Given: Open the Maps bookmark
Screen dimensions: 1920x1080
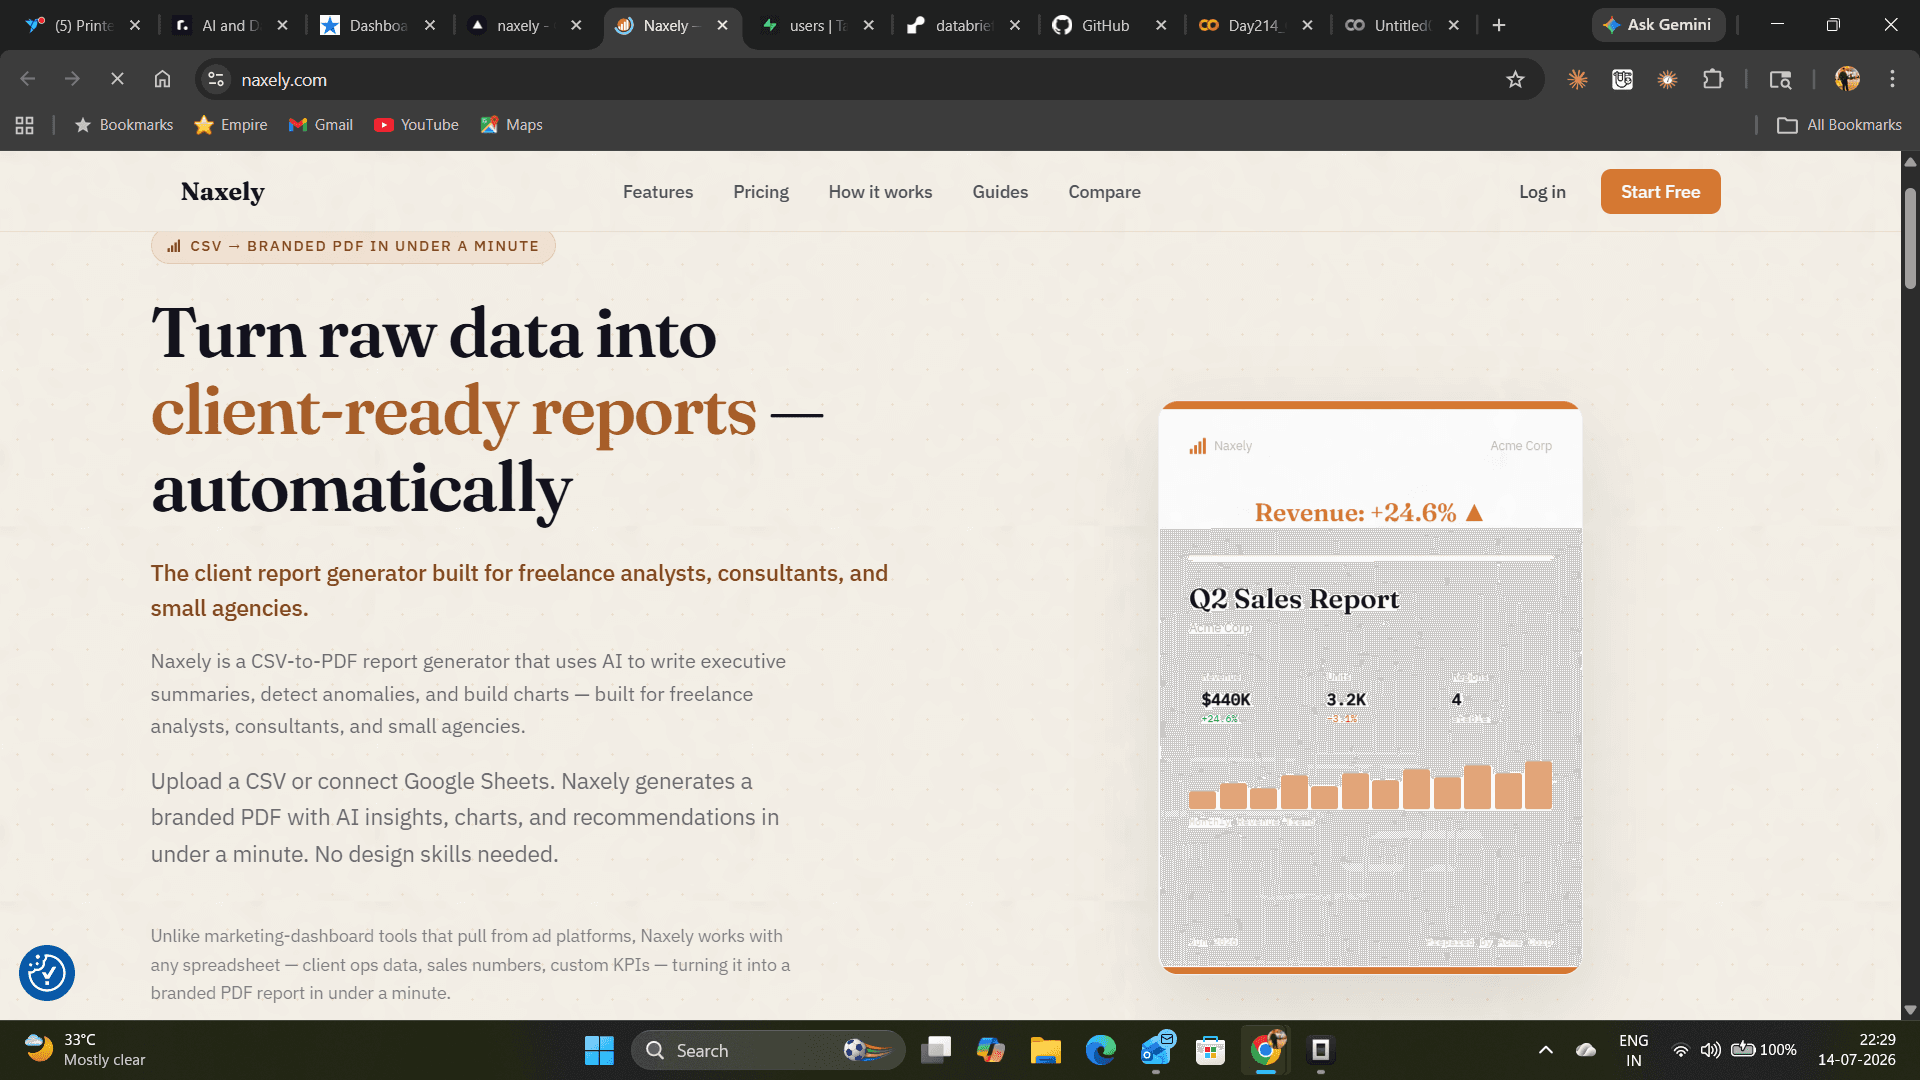Looking at the screenshot, I should (x=511, y=125).
